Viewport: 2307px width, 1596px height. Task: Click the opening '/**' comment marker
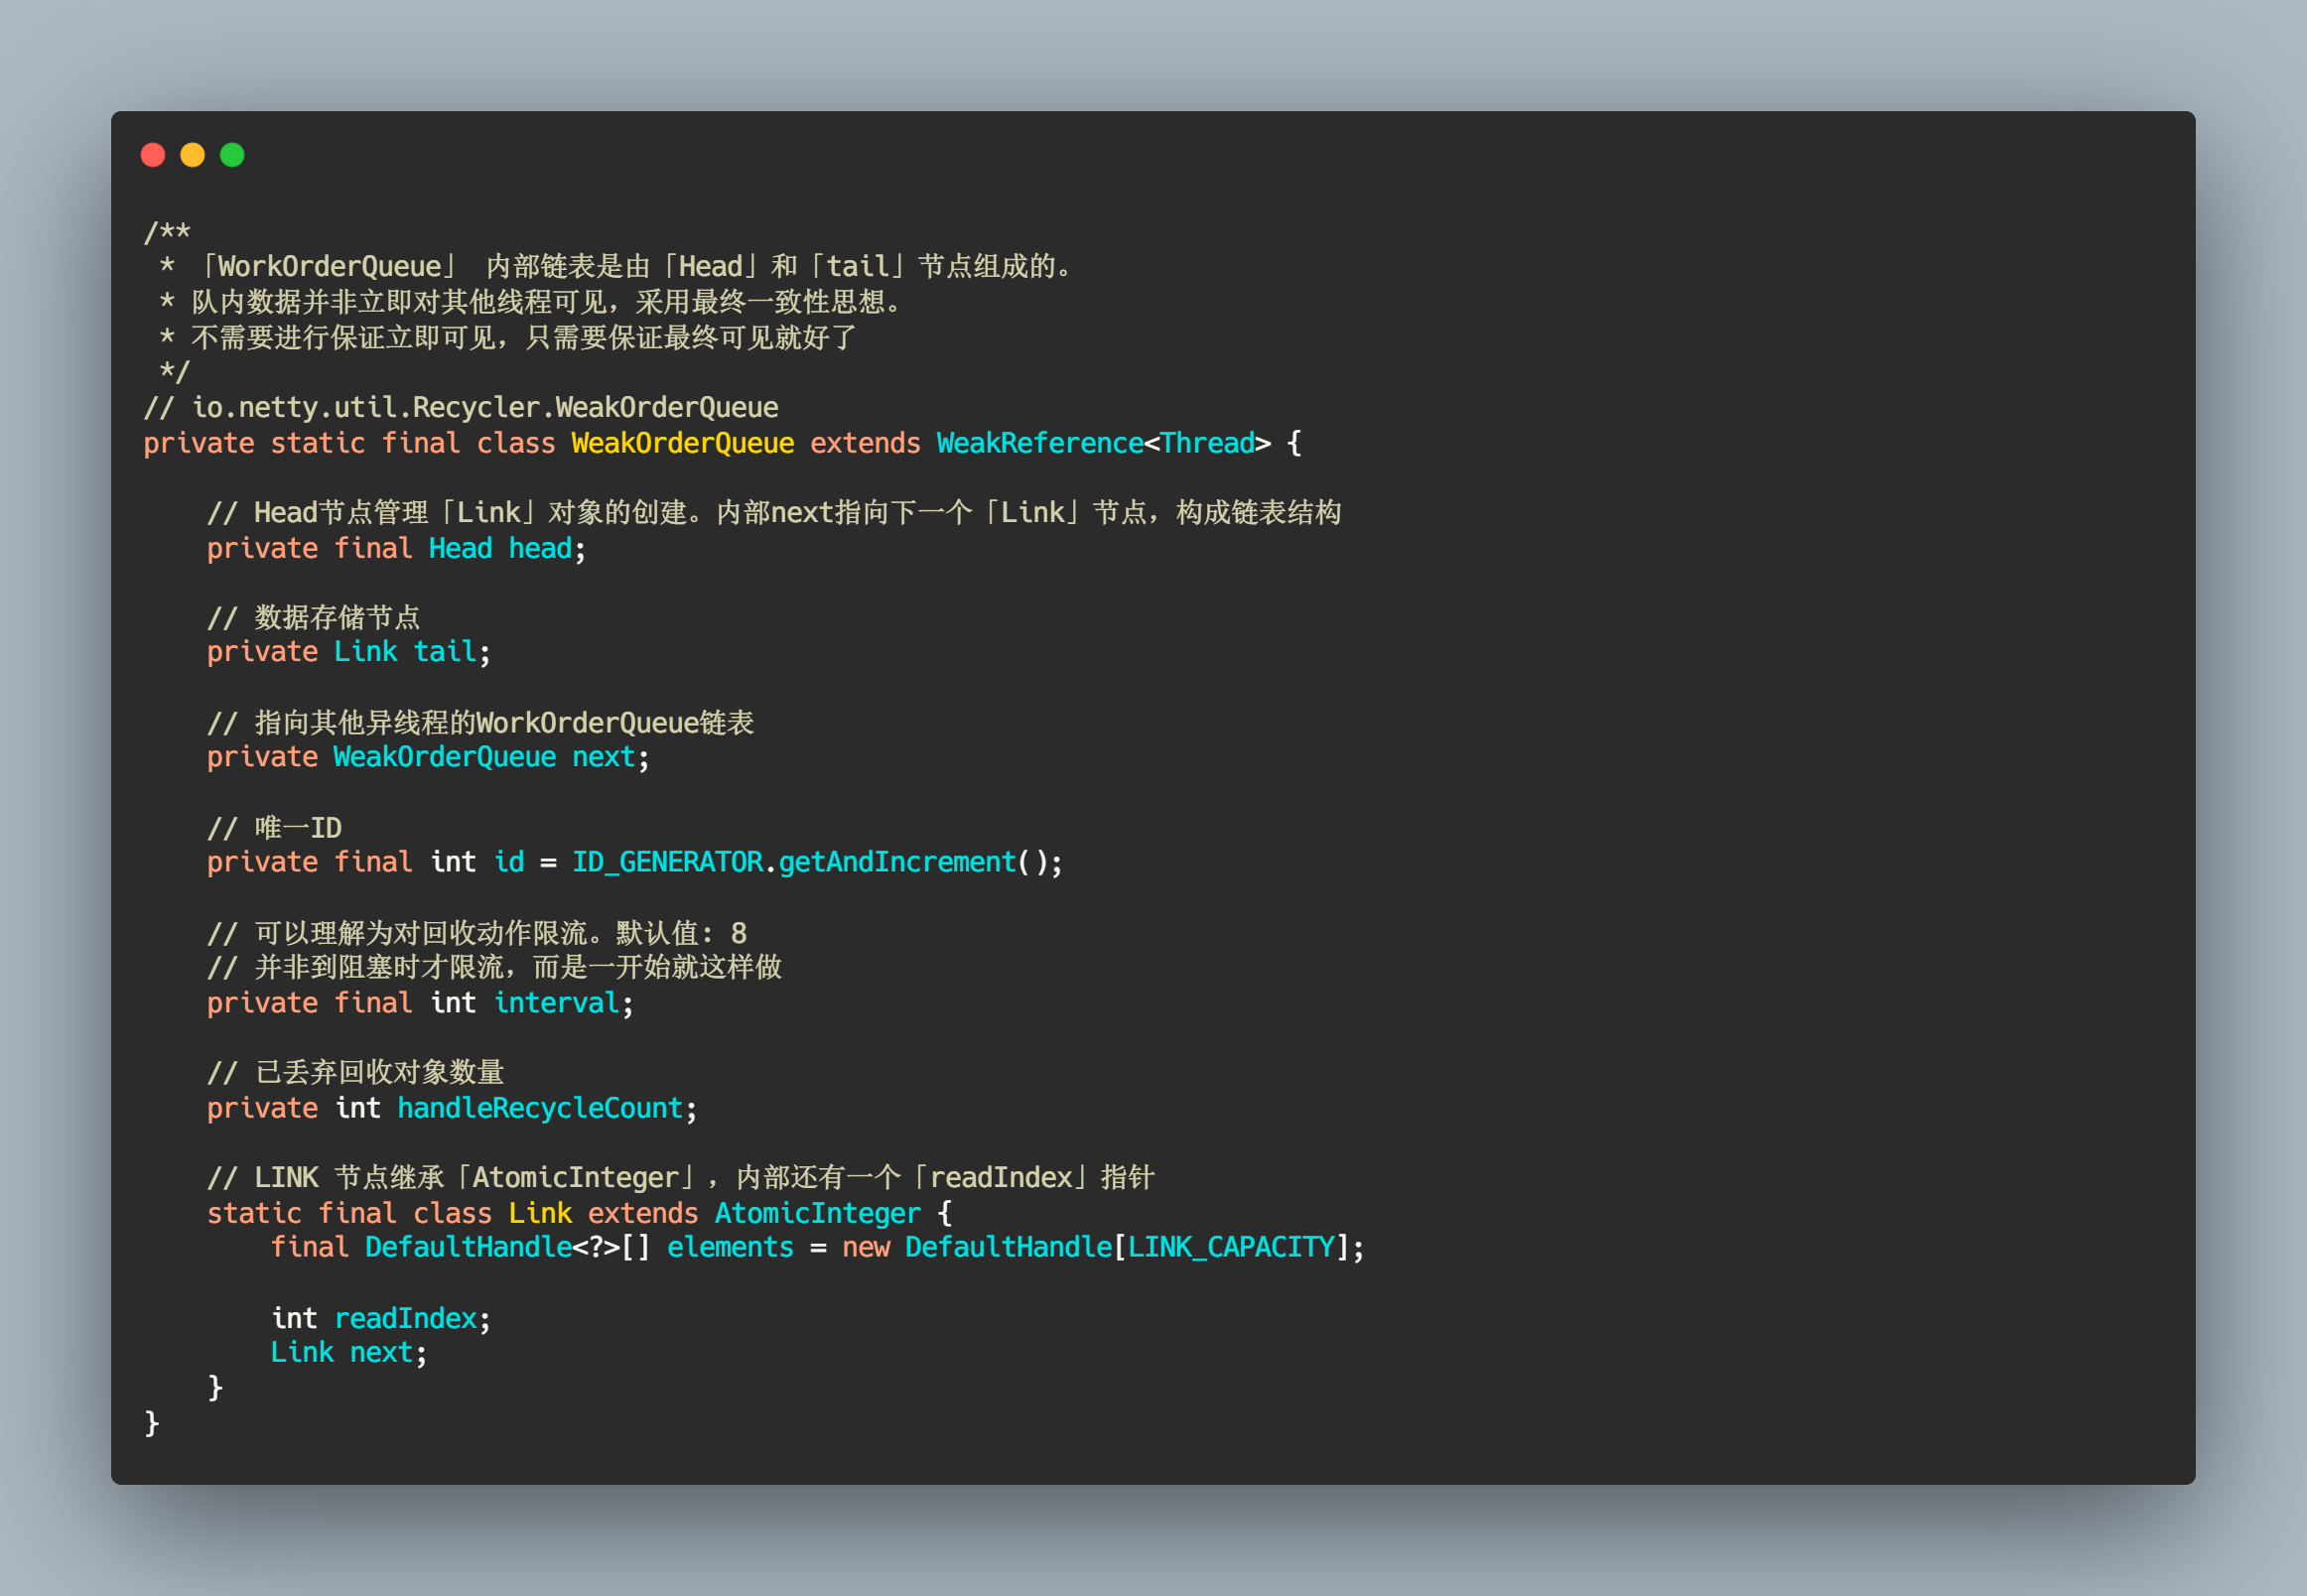[167, 232]
